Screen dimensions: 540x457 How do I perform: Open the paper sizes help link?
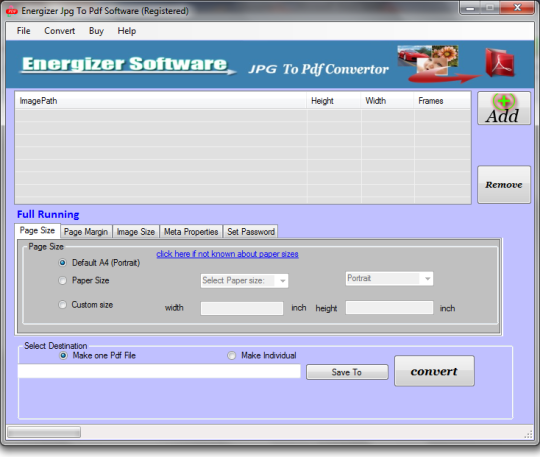click(227, 254)
